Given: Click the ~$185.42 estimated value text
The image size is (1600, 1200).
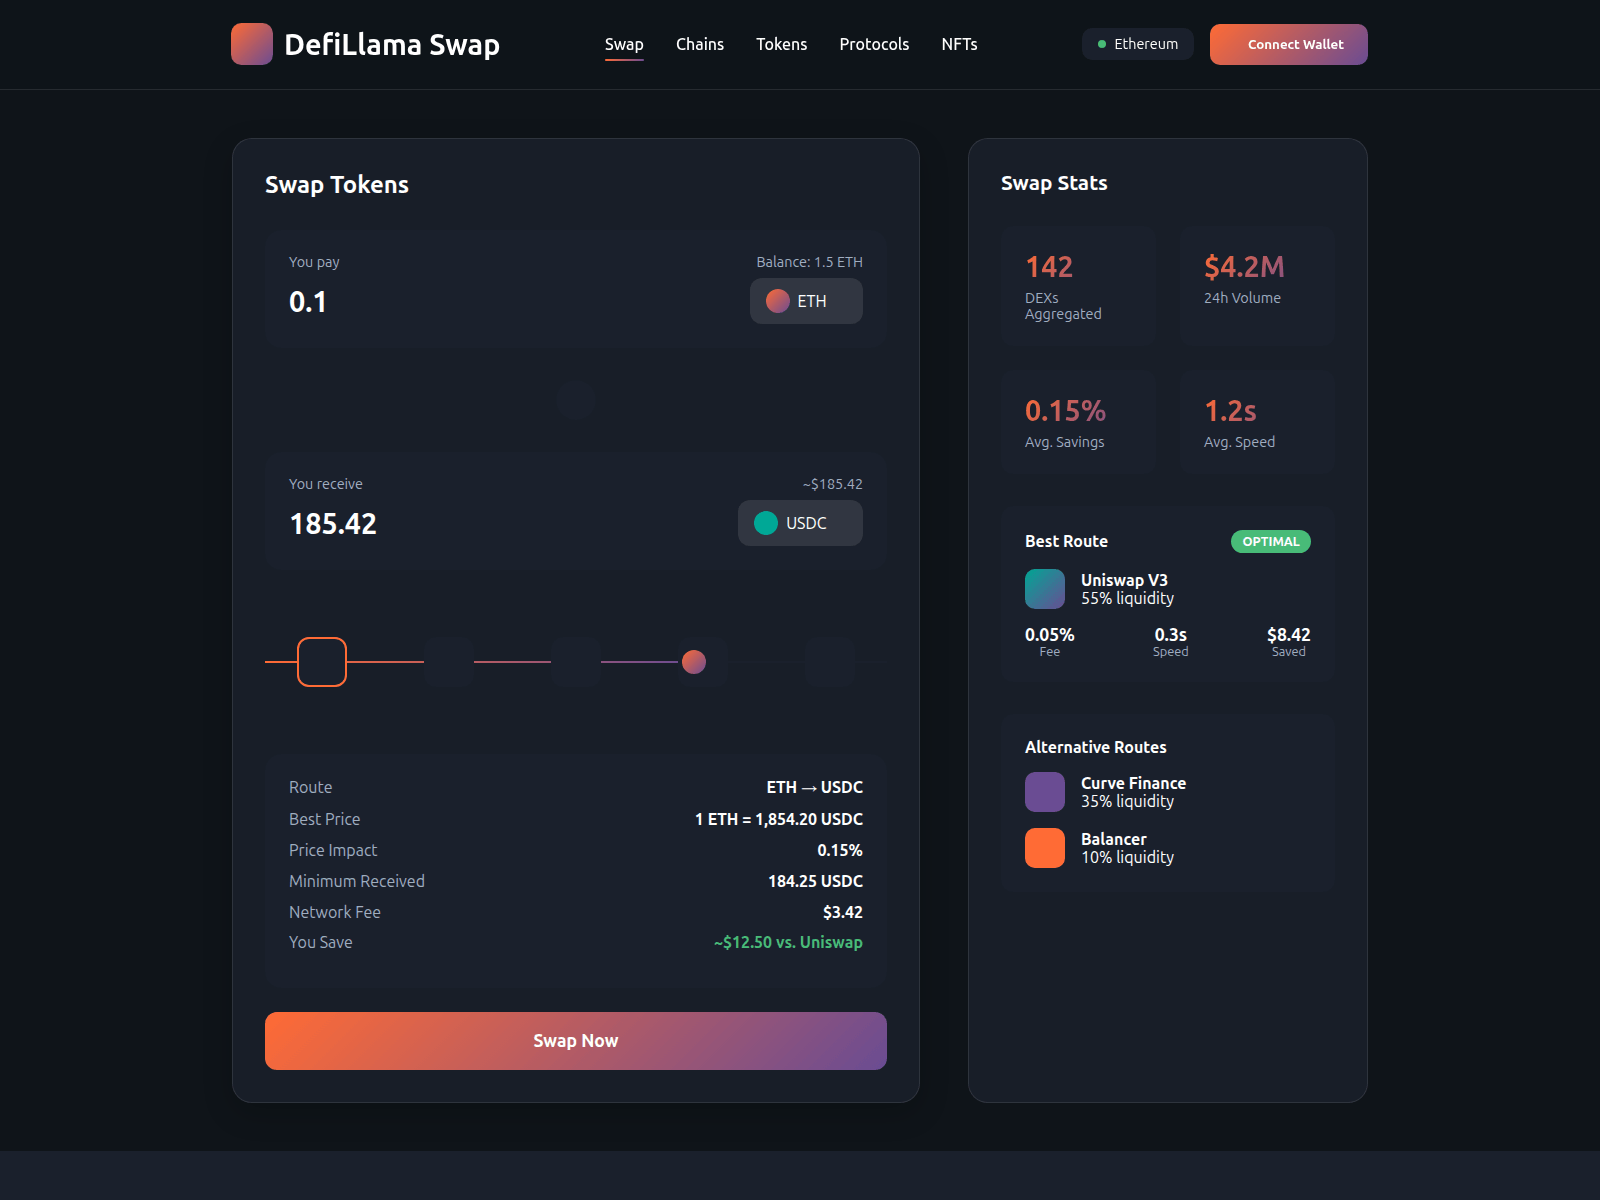Looking at the screenshot, I should pos(833,484).
